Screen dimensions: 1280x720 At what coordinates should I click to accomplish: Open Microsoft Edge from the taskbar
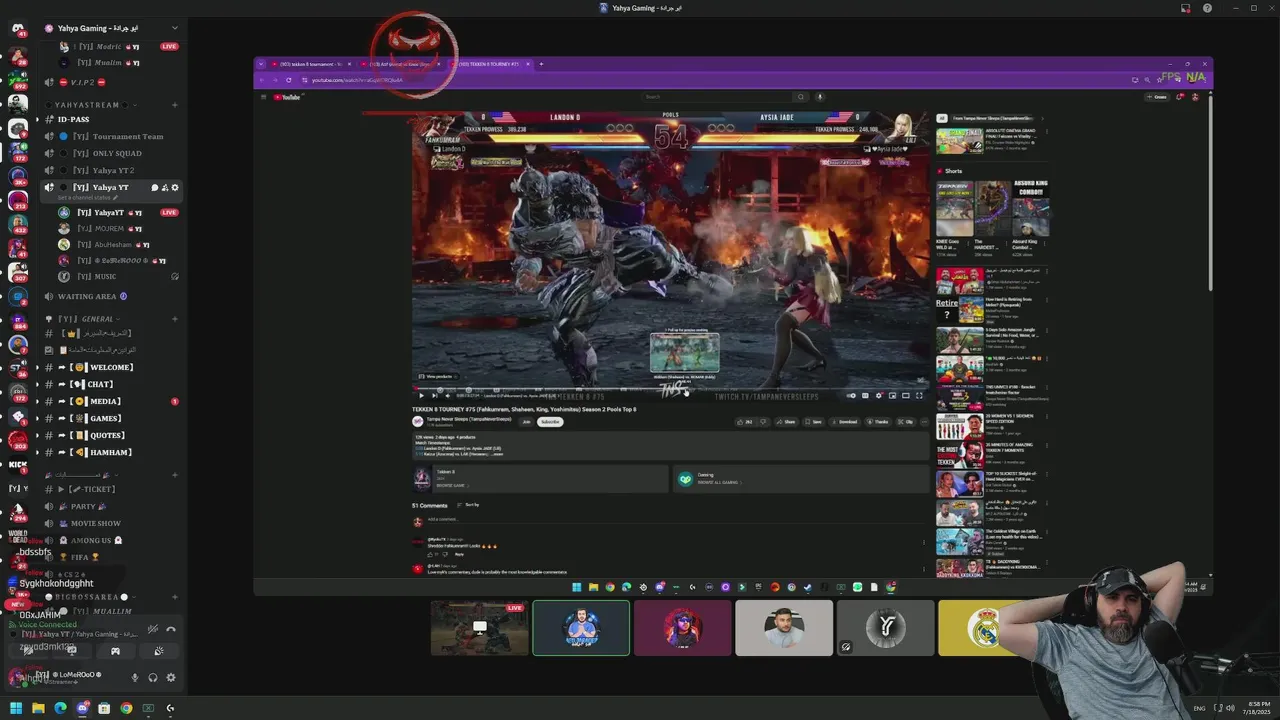coord(60,708)
